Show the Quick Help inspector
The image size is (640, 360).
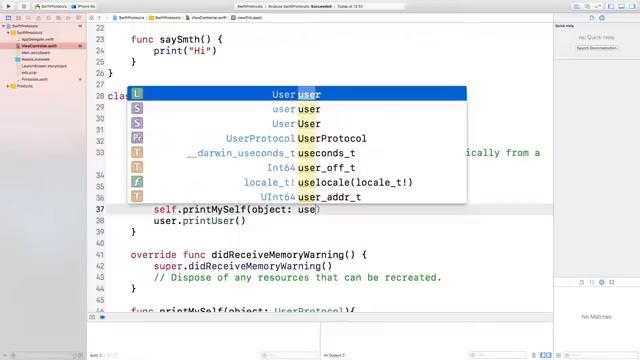click(x=602, y=18)
